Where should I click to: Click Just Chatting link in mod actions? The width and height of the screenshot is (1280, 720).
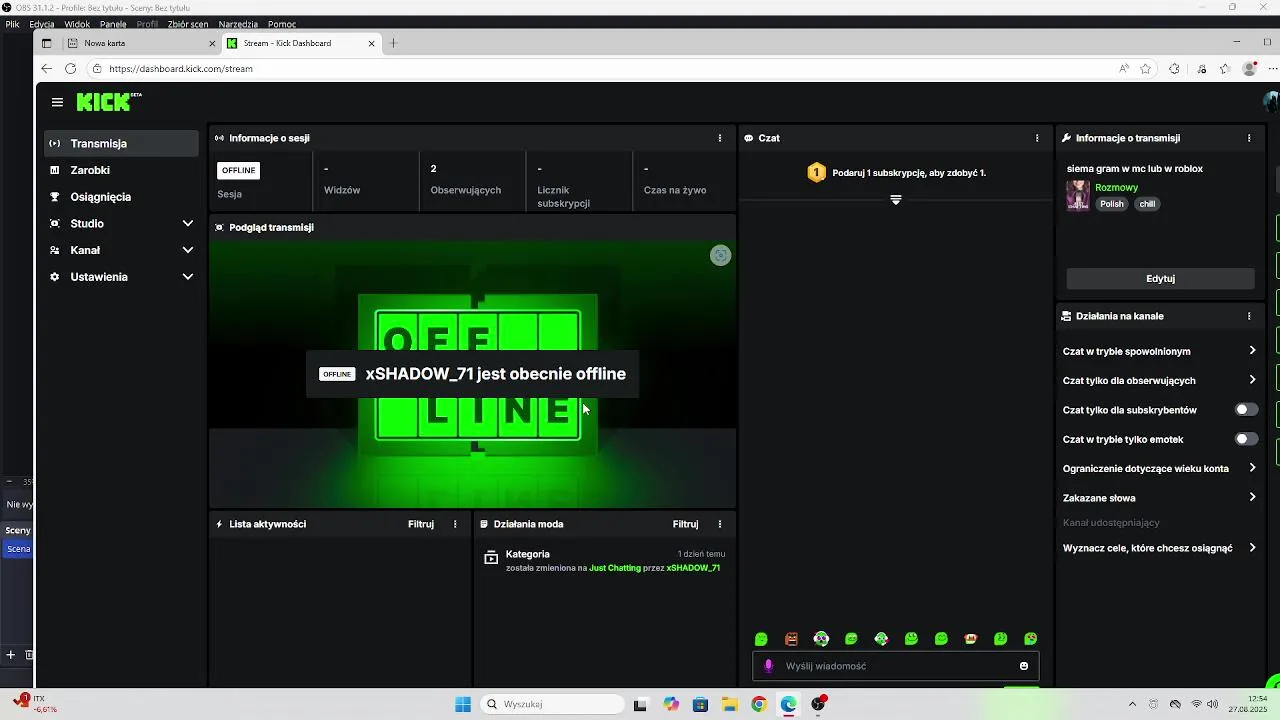pos(615,568)
